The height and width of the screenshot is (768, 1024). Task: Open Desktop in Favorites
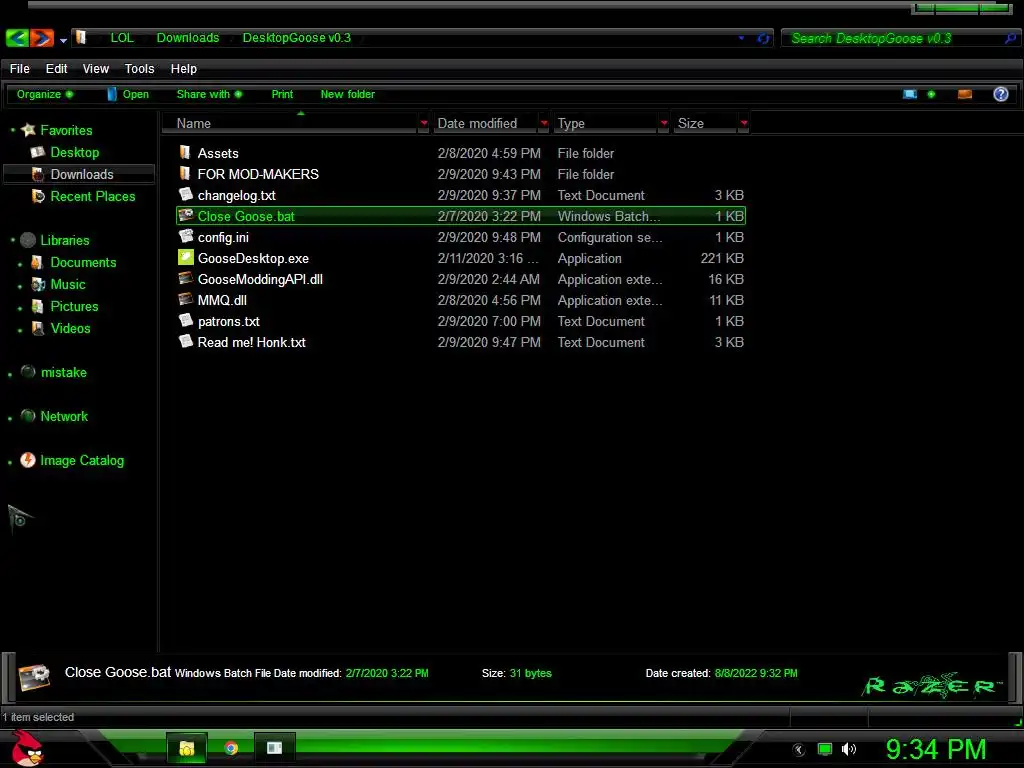click(74, 152)
